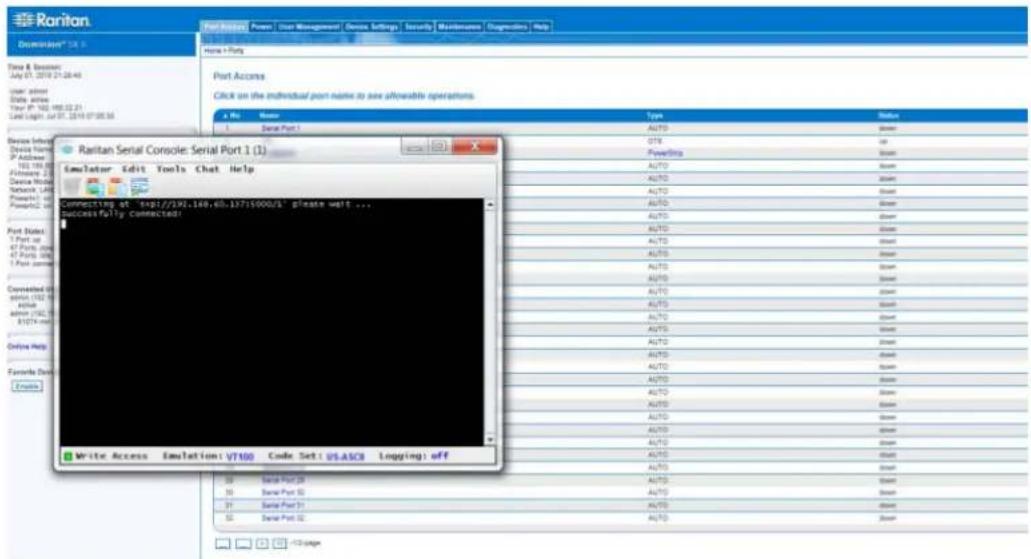
Task: Open the Edit menu in Serial Console
Action: (x=133, y=169)
